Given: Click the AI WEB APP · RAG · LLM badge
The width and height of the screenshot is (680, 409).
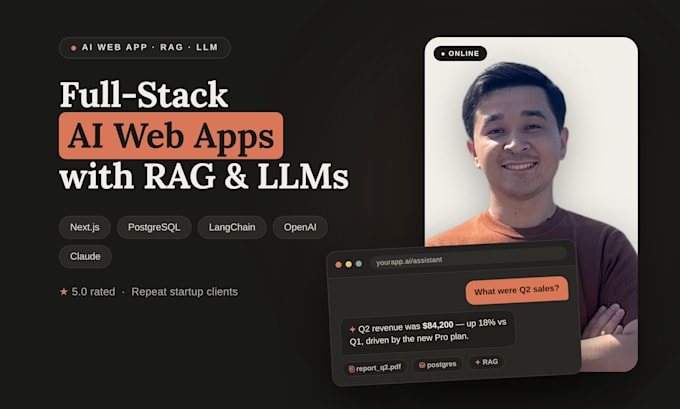Looking at the screenshot, I should tap(145, 48).
